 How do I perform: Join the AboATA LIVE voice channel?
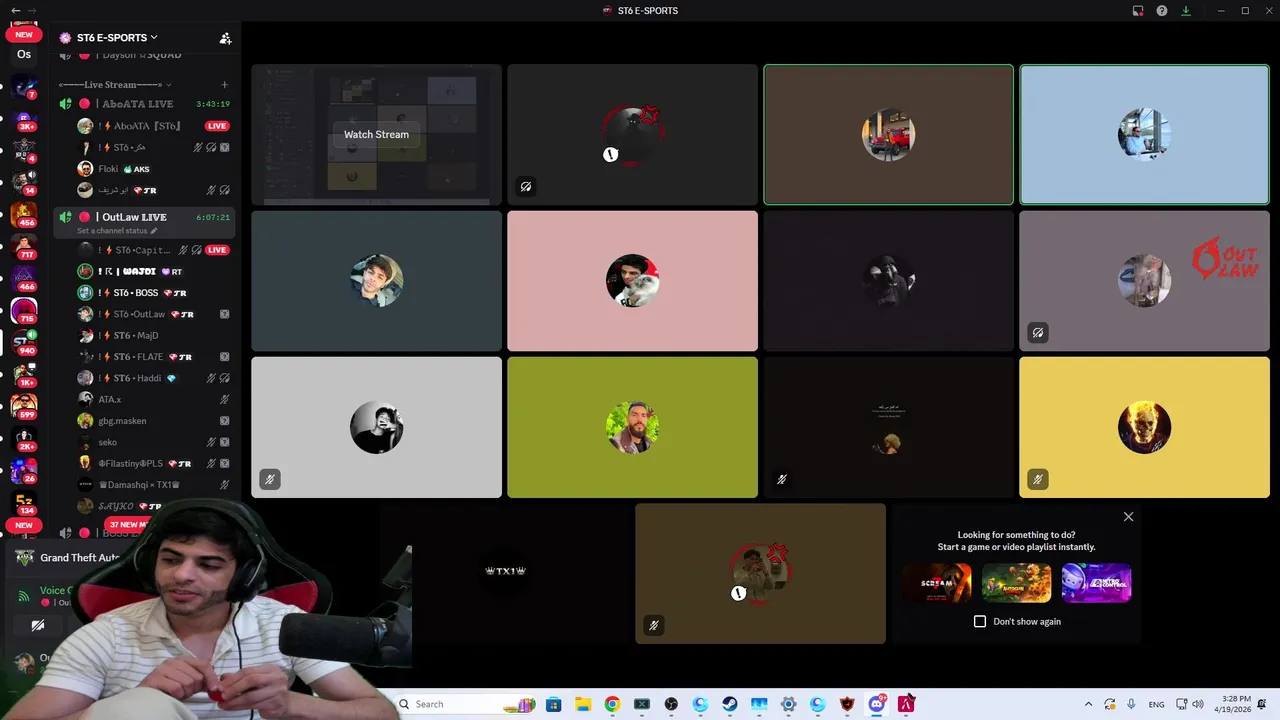(x=145, y=104)
